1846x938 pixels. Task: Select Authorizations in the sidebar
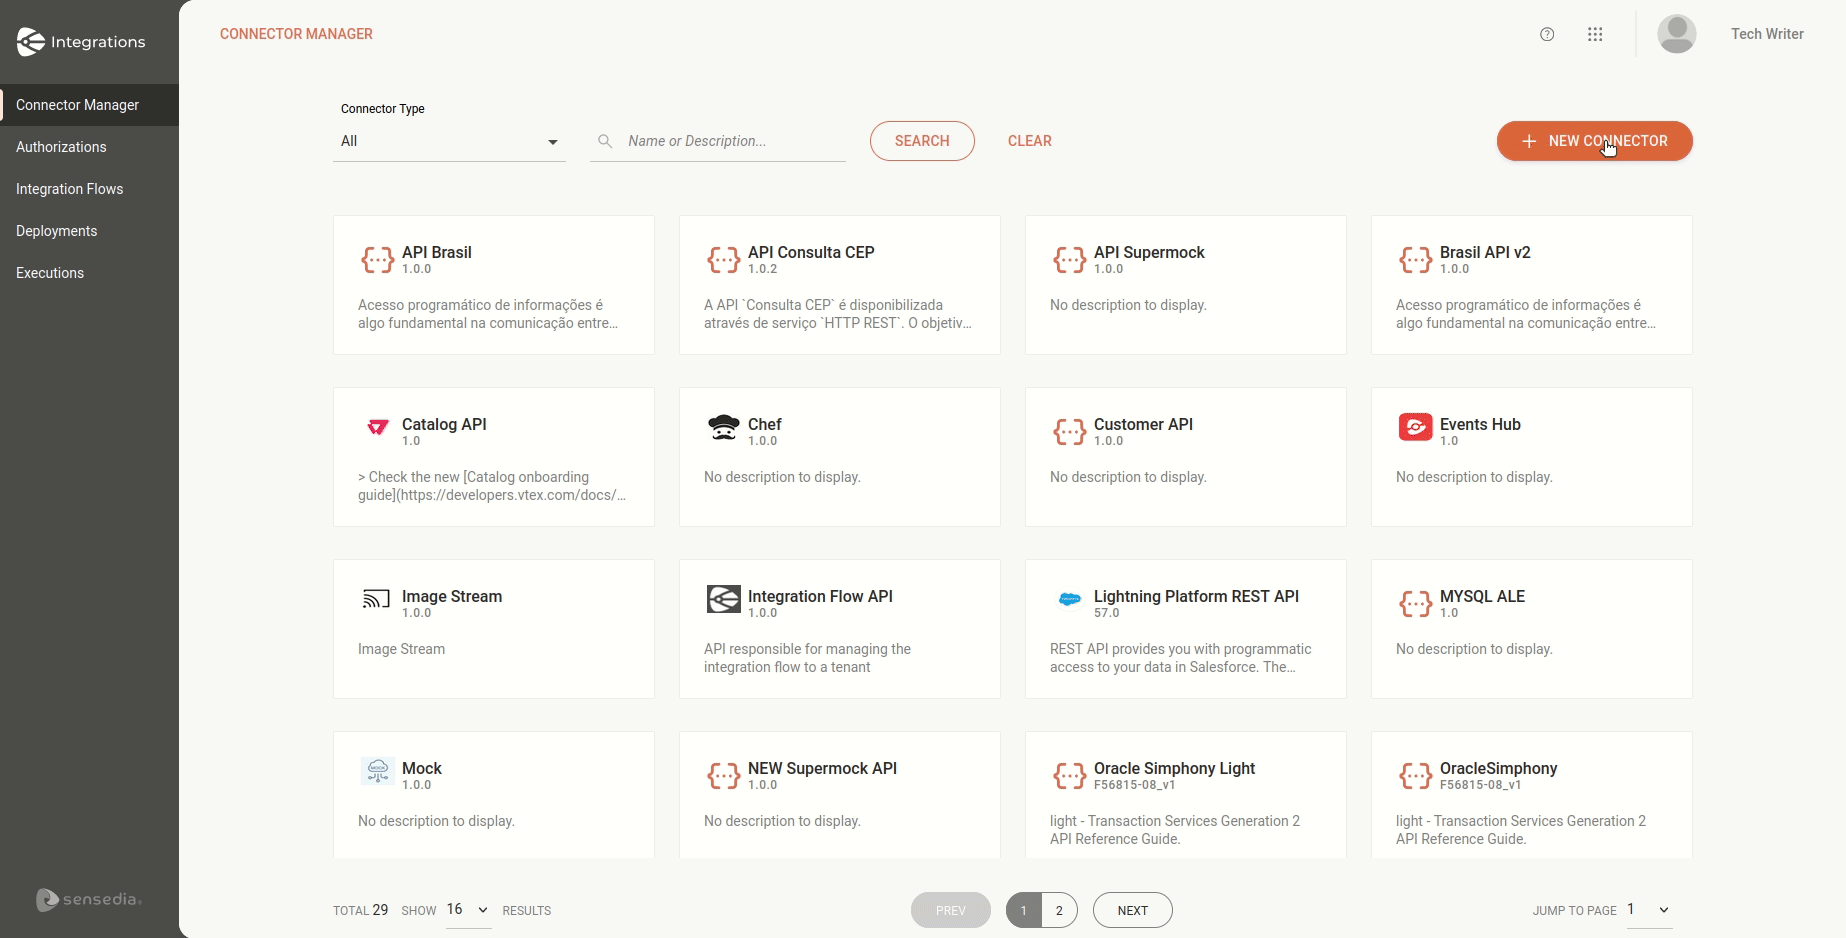point(62,147)
